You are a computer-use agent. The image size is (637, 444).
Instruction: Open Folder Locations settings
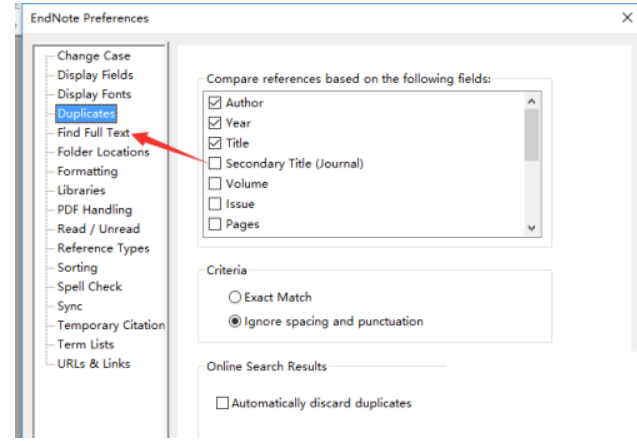(x=103, y=152)
